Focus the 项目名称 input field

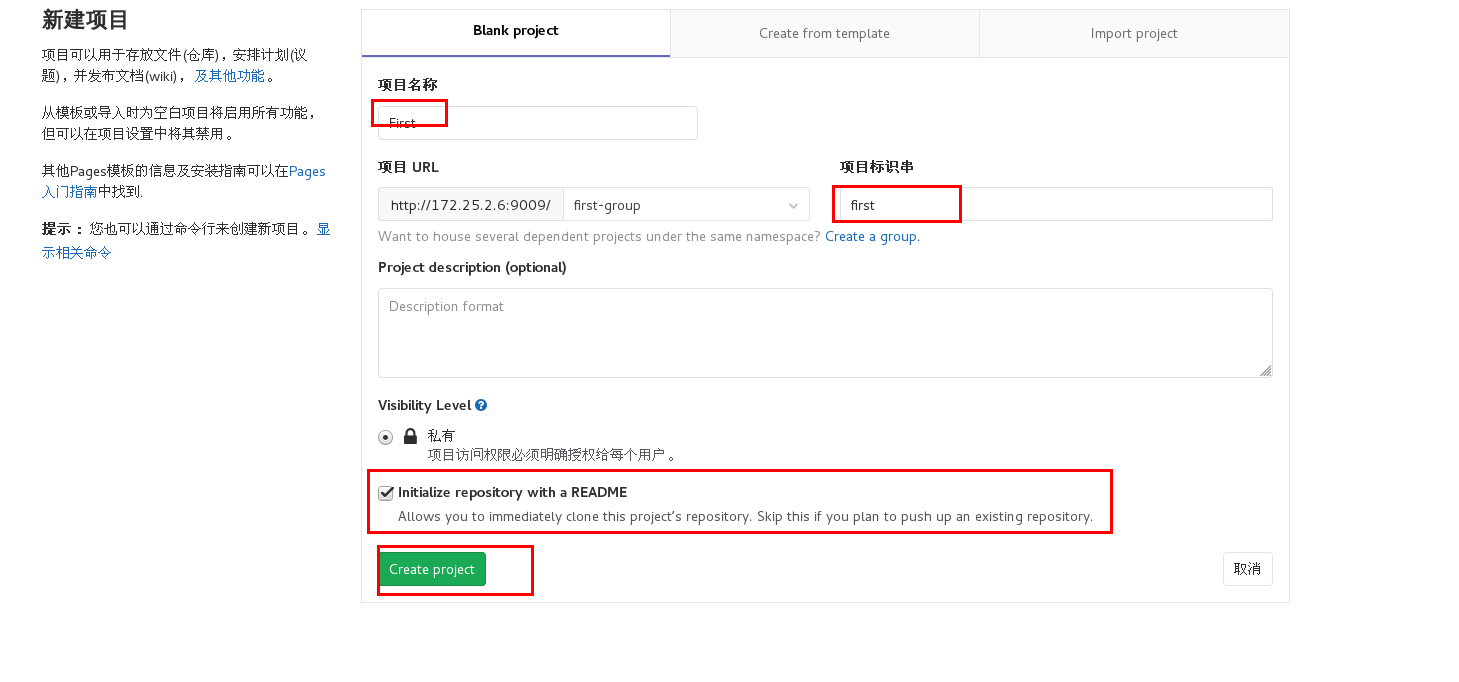pos(538,123)
